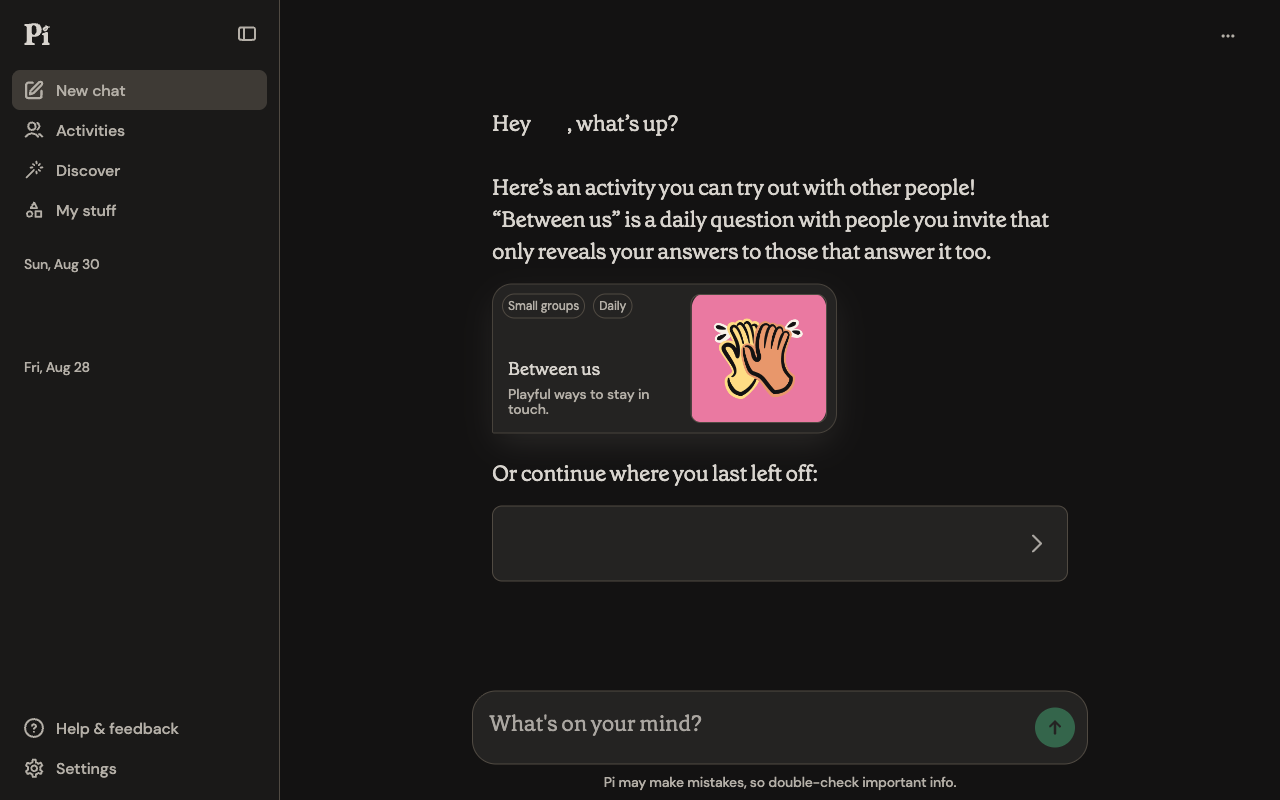Screen dimensions: 1280x800
Task: Collapse the sidebar panel
Action: point(247,34)
